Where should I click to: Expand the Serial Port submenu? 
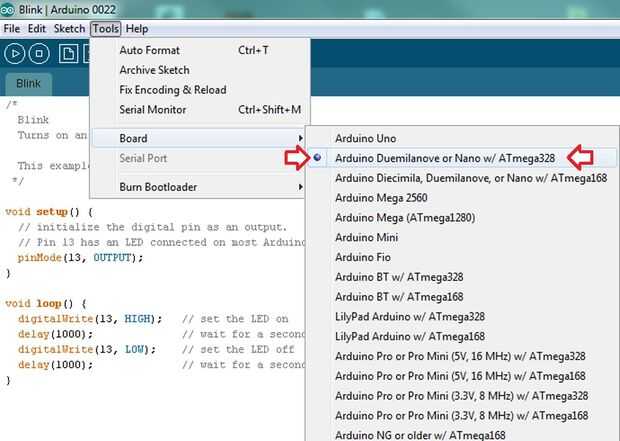coord(199,158)
